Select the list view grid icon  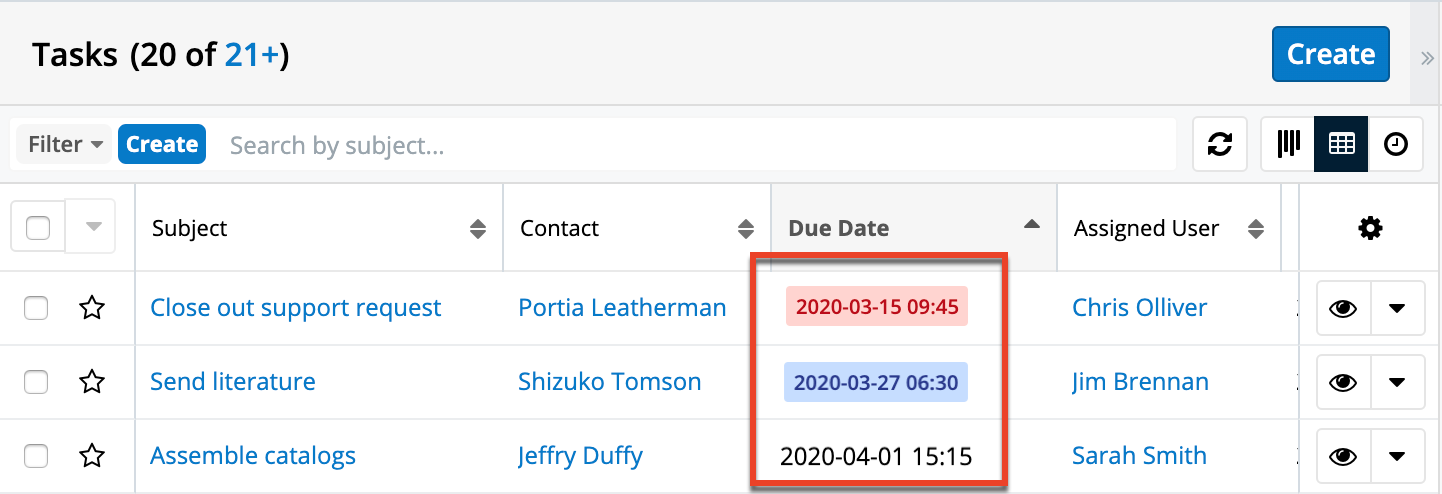(x=1341, y=145)
